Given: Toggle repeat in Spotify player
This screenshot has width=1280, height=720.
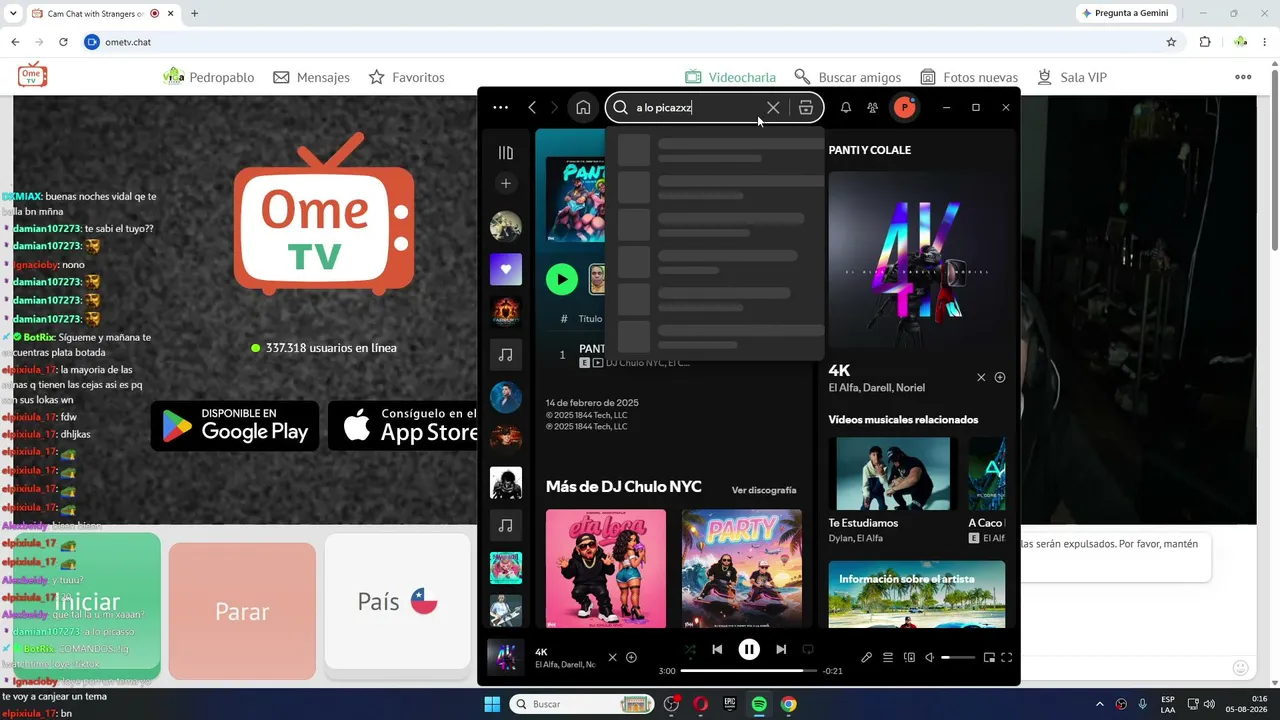Looking at the screenshot, I should tap(808, 650).
